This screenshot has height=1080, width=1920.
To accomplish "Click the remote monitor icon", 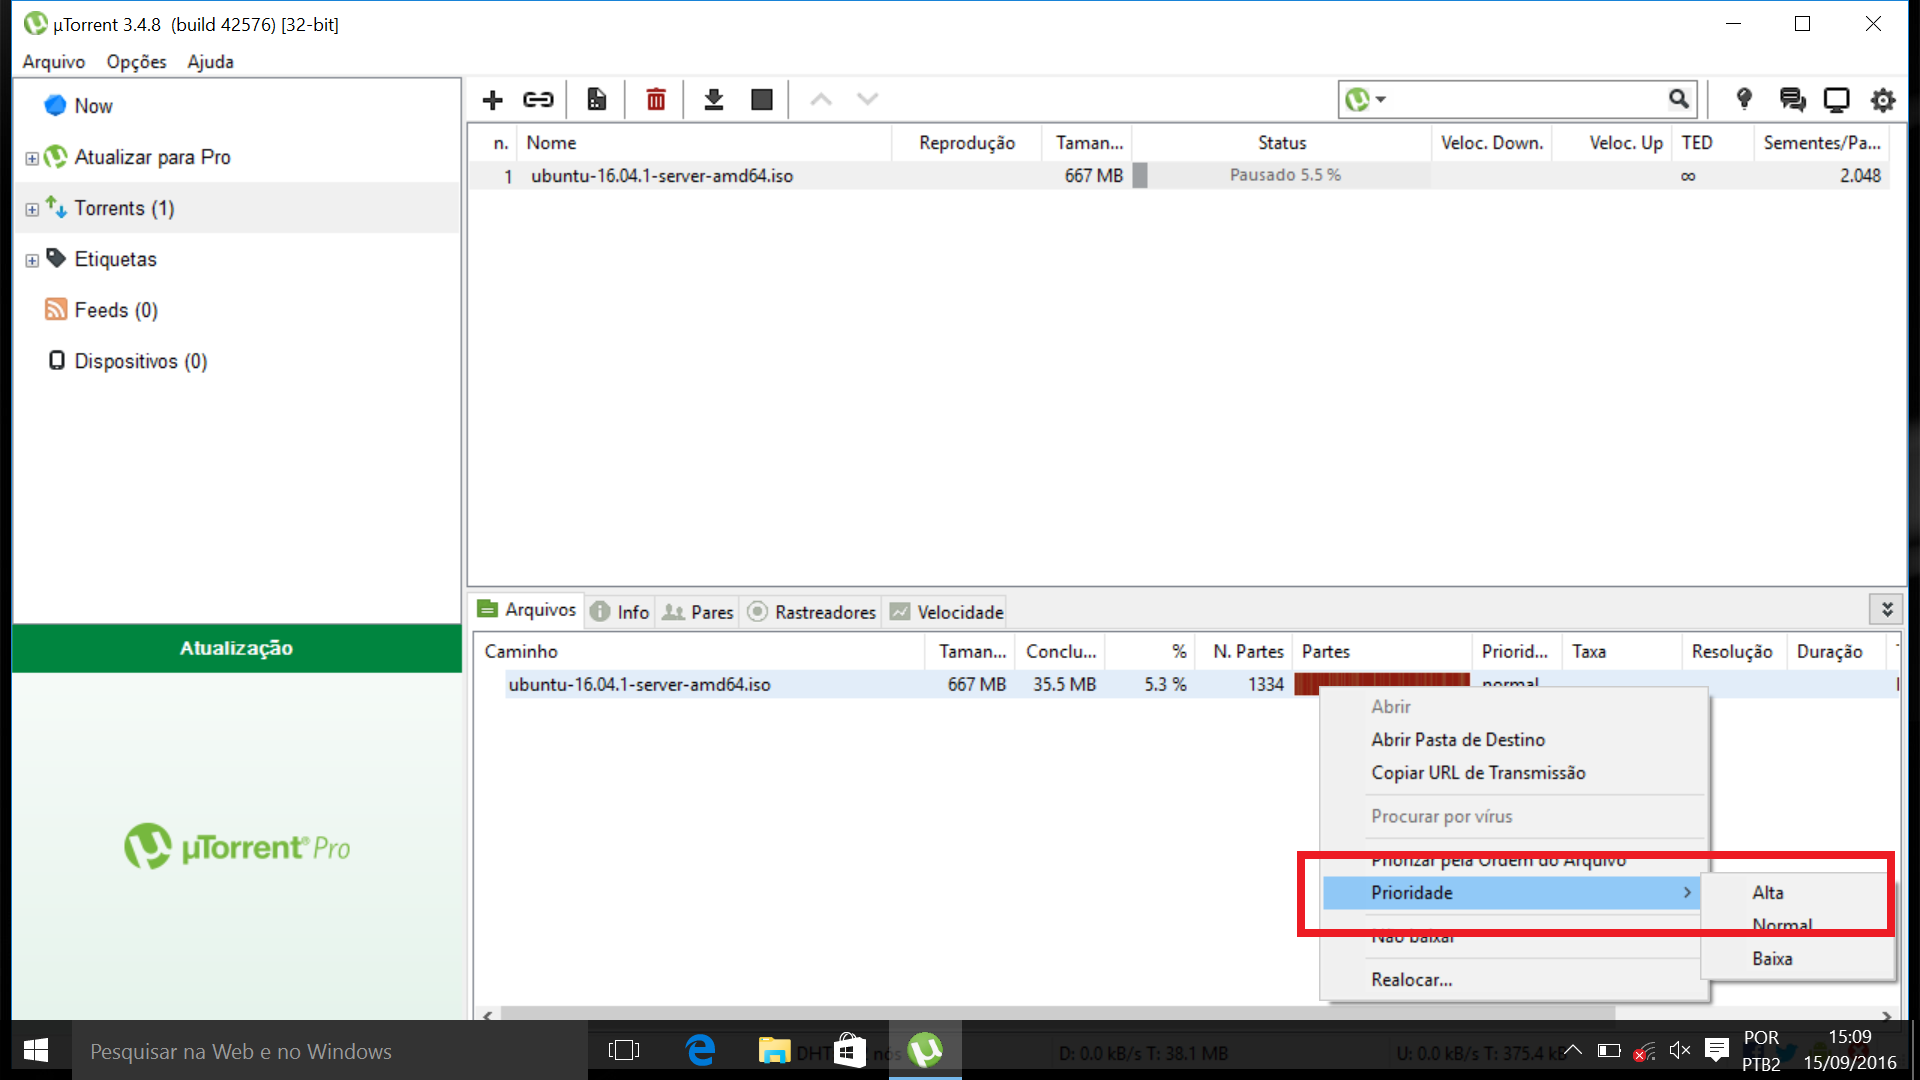I will [1837, 100].
